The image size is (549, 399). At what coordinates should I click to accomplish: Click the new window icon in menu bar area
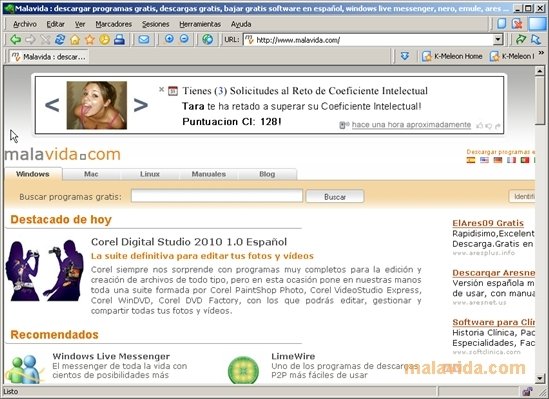coord(502,23)
